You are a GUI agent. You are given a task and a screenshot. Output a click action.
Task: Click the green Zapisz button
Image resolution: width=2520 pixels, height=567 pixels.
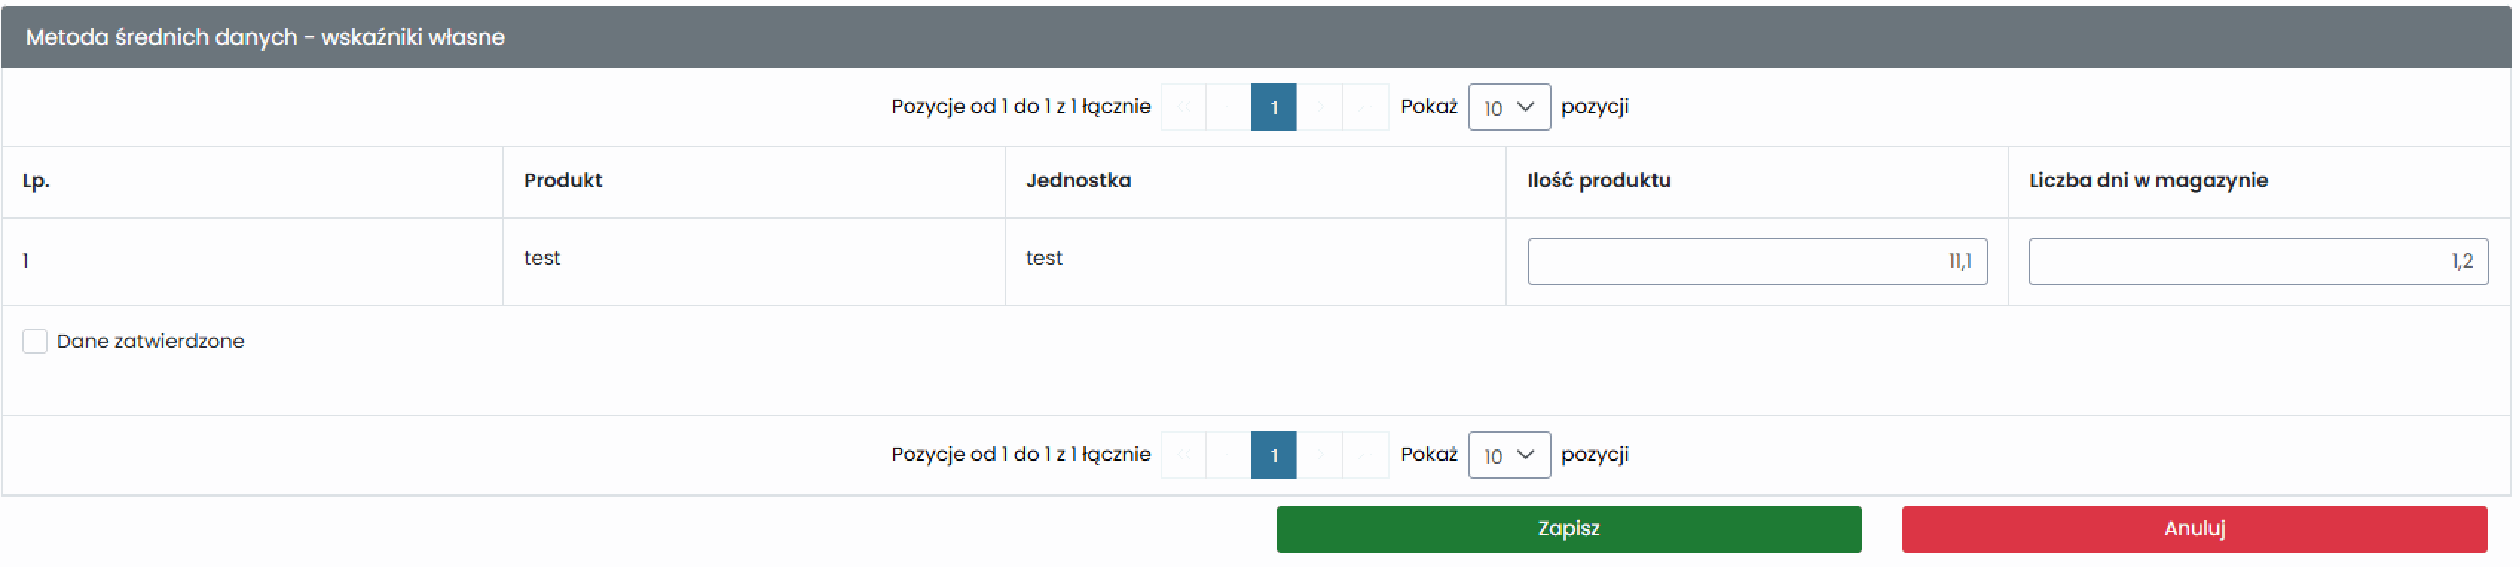[1569, 529]
